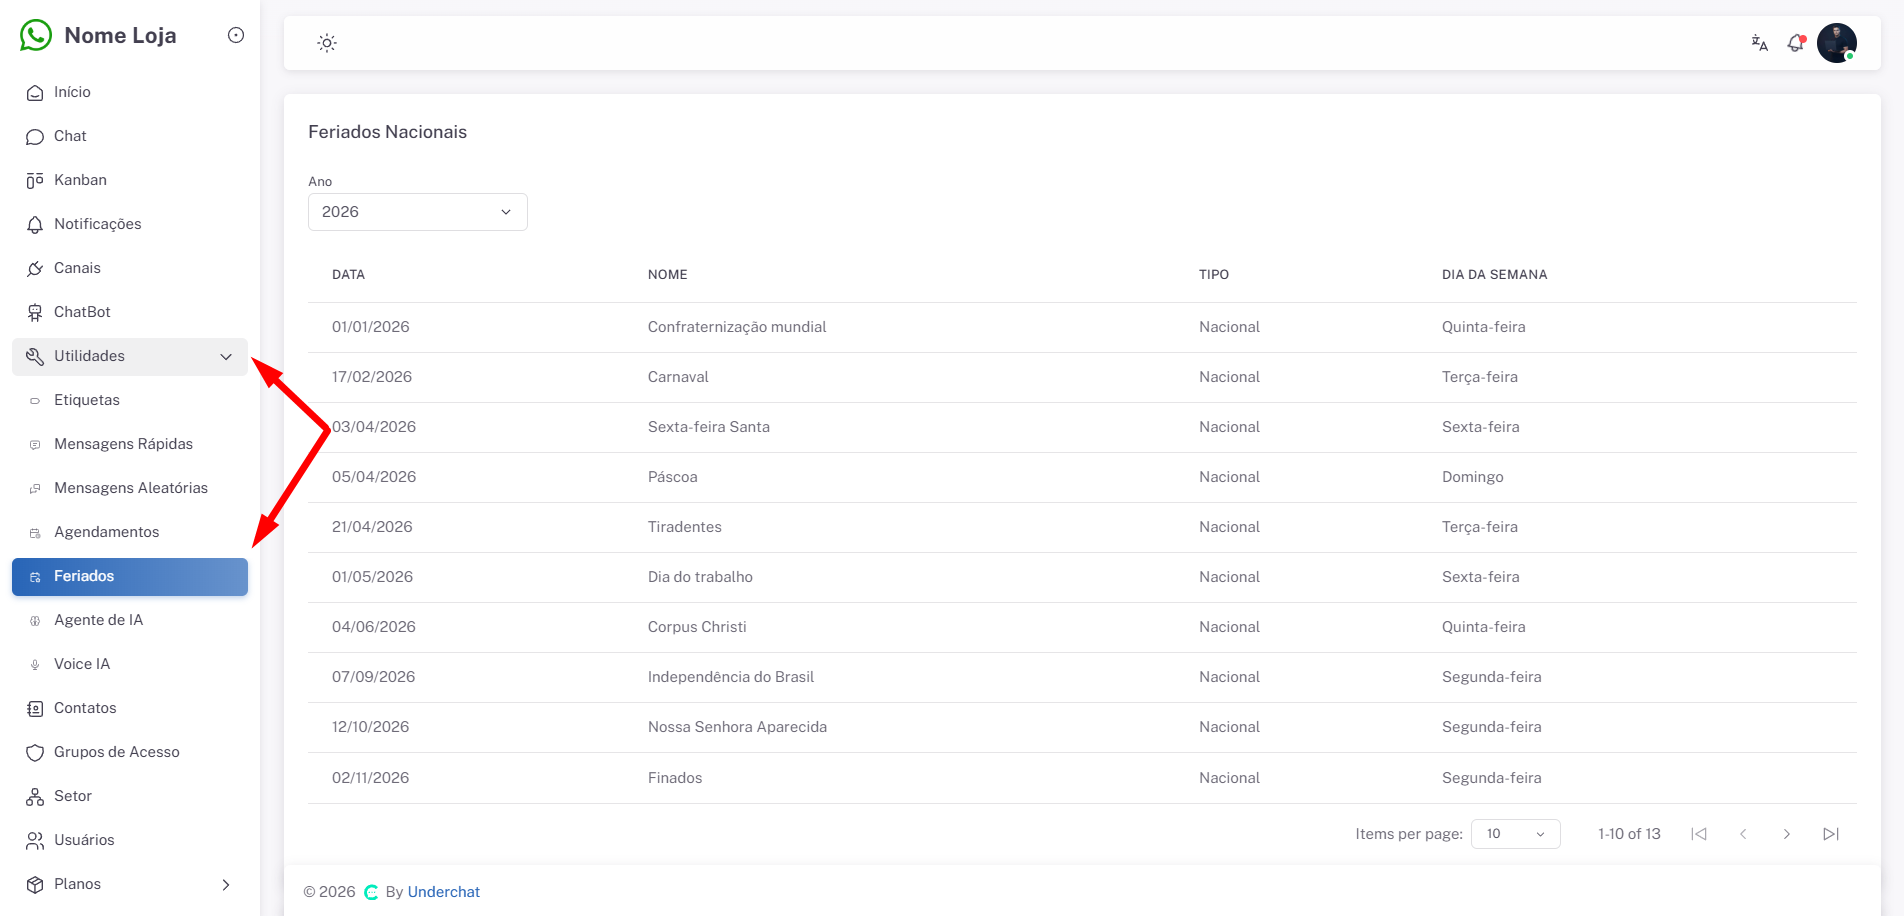Open Grupos de Acesso menu item
This screenshot has height=916, width=1904.
130,752
